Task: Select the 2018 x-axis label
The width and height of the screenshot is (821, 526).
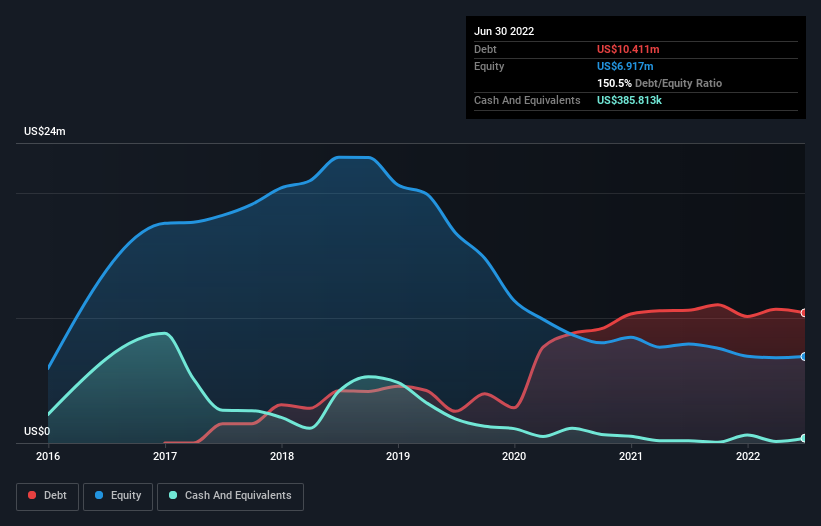Action: pyautogui.click(x=282, y=456)
